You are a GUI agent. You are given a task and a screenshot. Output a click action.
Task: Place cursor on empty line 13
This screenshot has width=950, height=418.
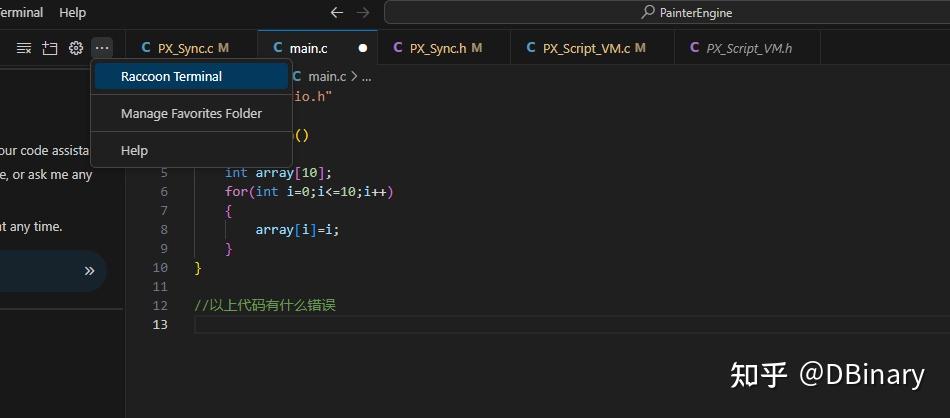coord(572,324)
